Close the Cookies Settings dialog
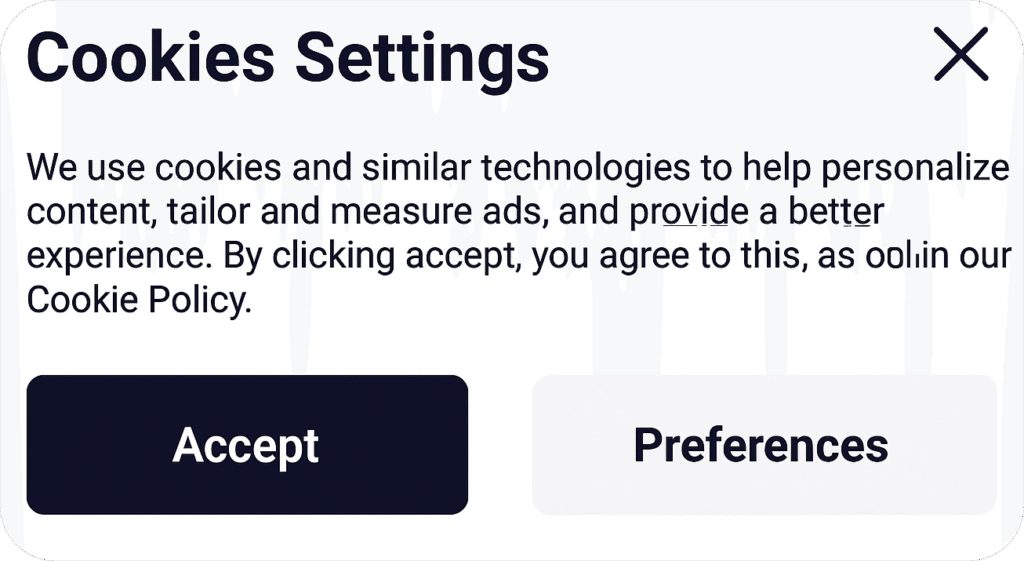Screen dimensions: 1024x561 961,56
